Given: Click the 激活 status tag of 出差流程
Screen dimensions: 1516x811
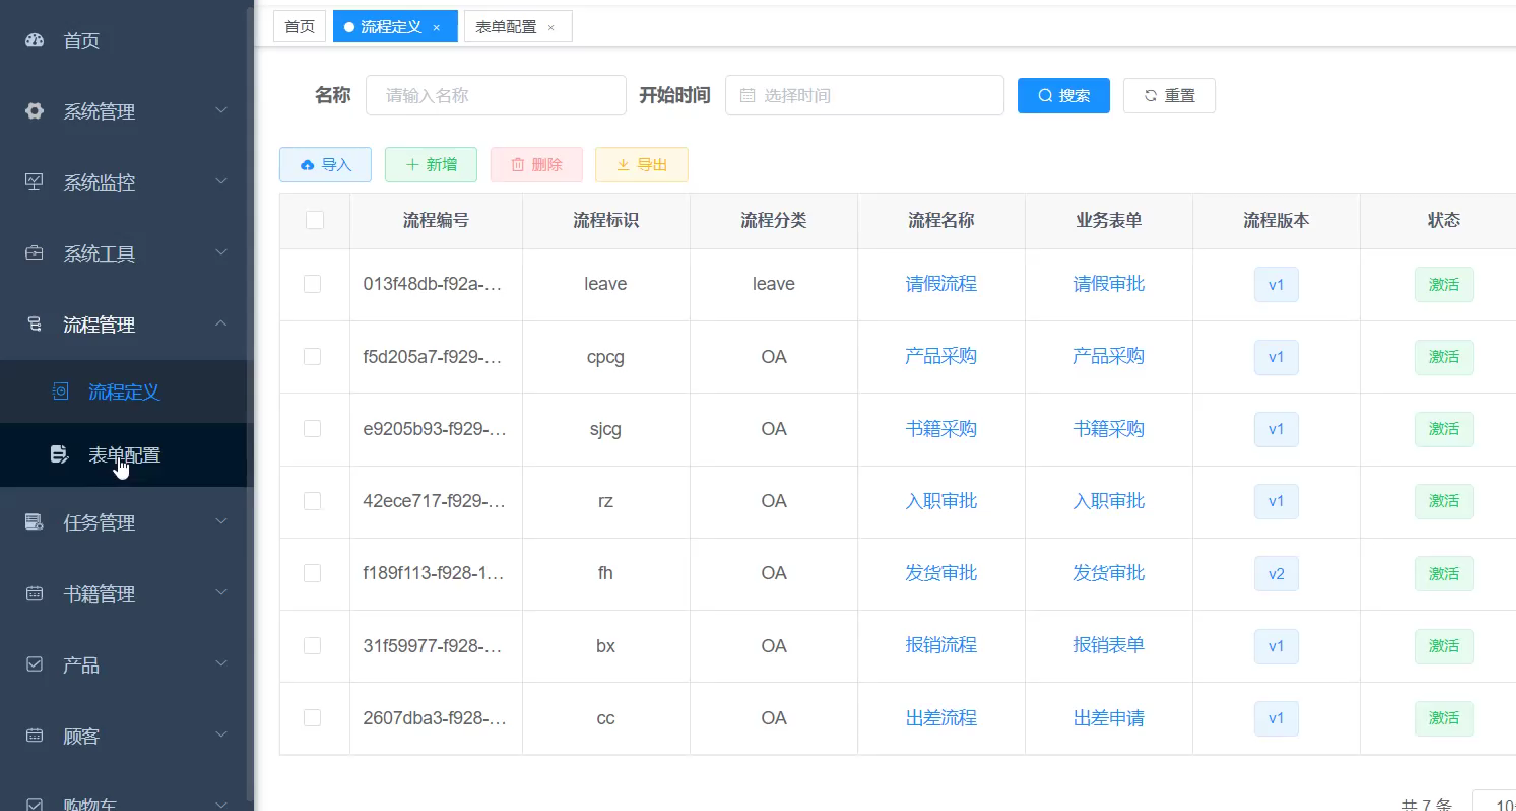Looking at the screenshot, I should pos(1444,718).
